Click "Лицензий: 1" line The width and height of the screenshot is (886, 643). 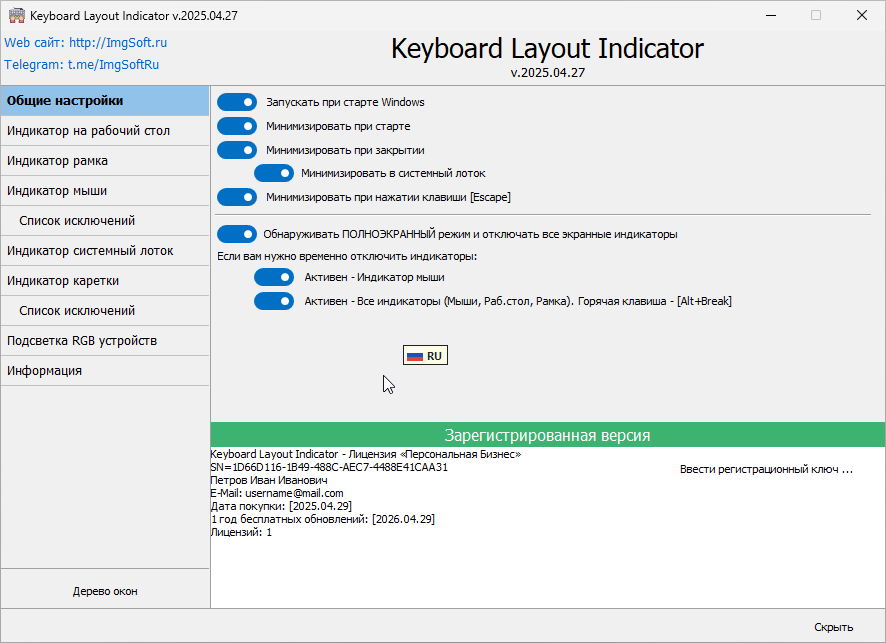pyautogui.click(x=241, y=532)
